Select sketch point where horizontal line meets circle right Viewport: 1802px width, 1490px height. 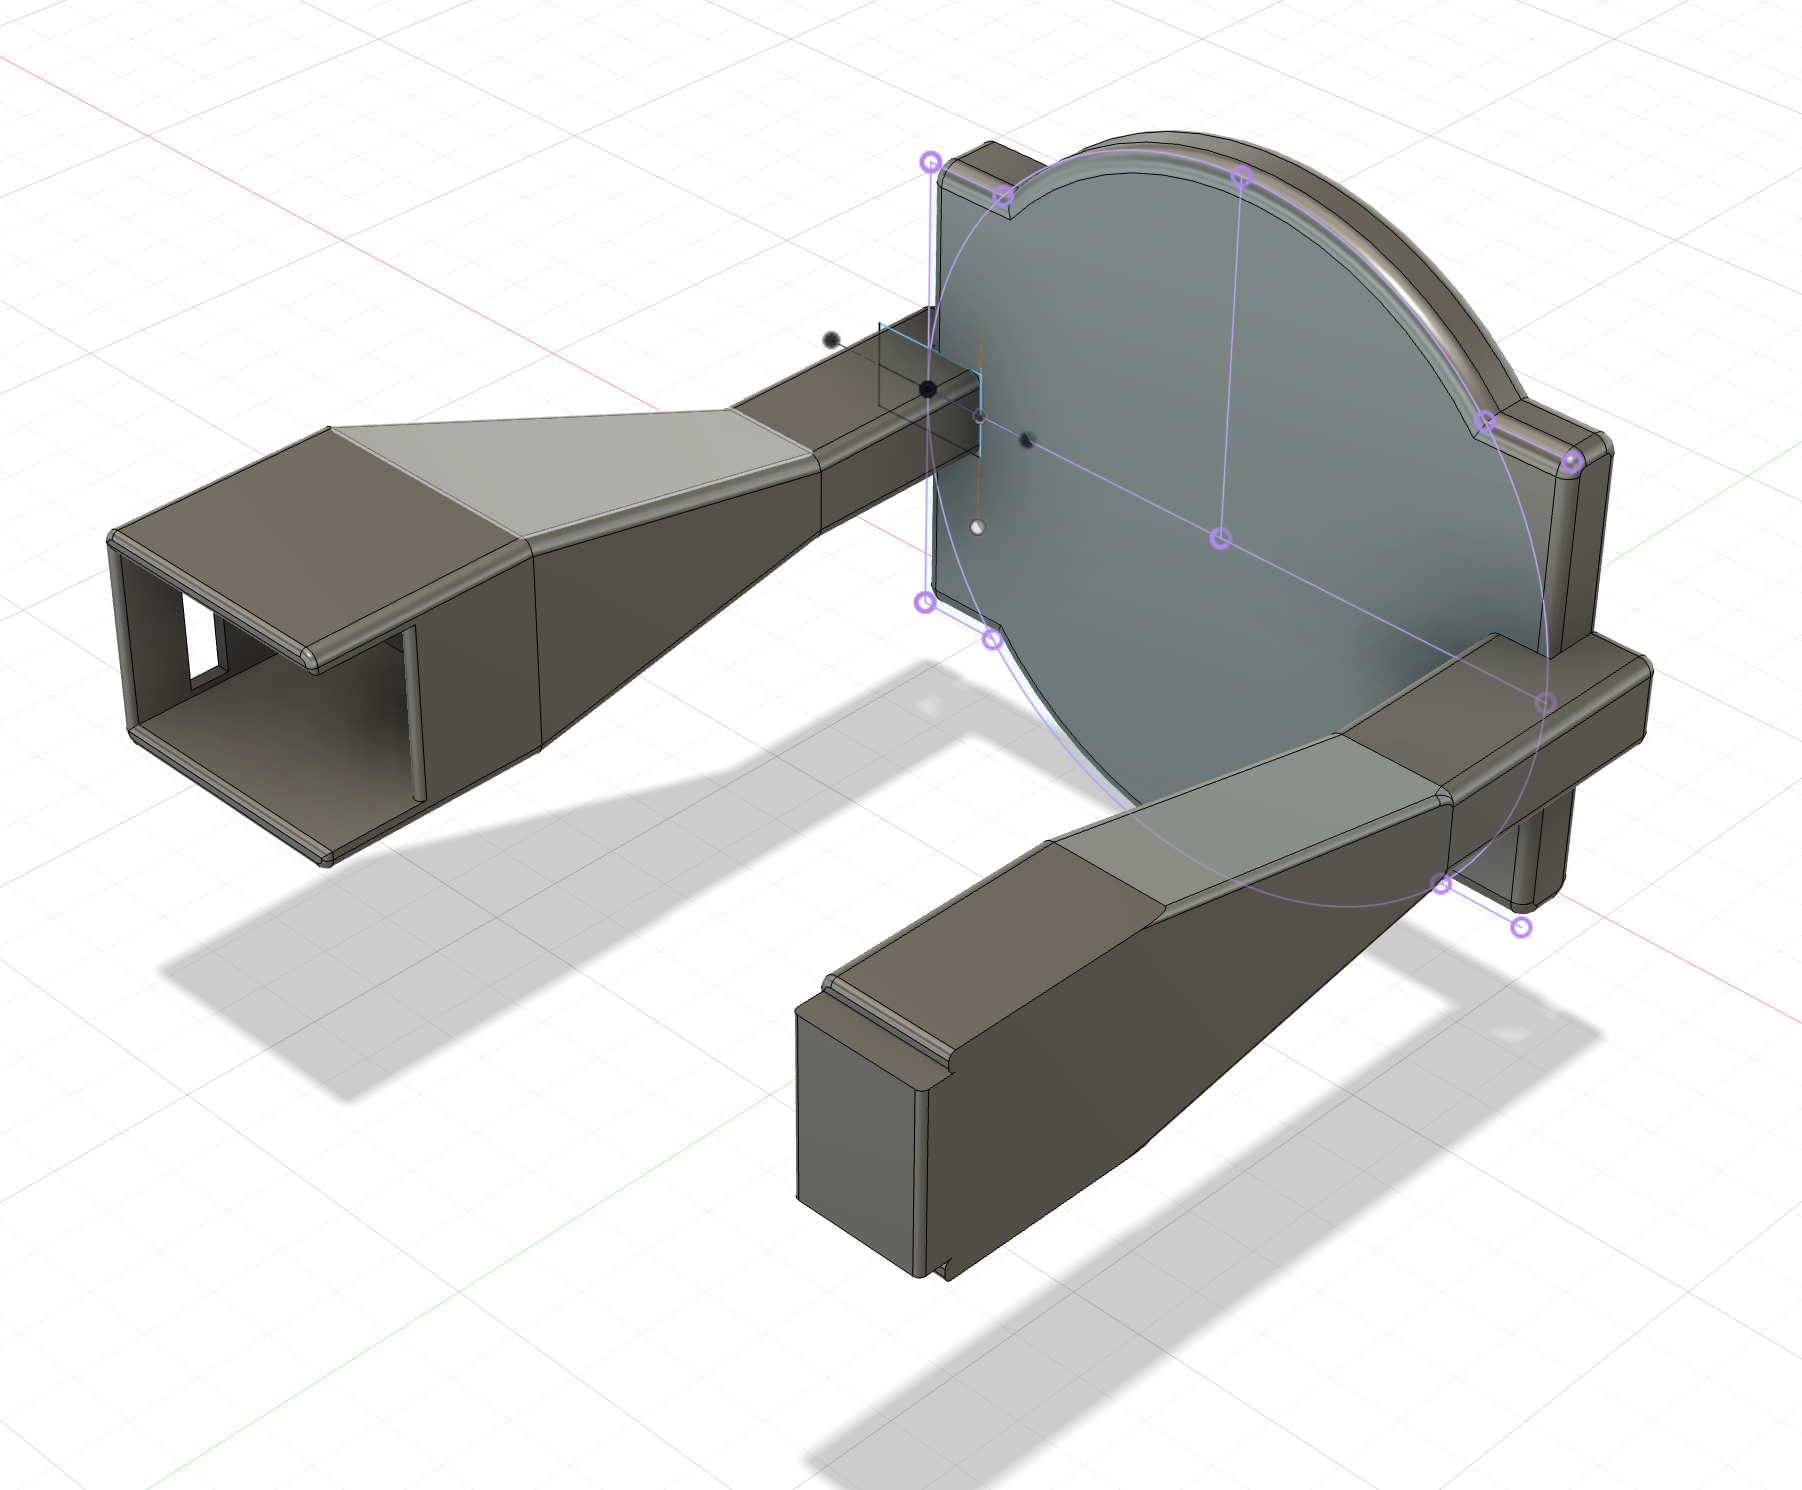coord(1546,703)
